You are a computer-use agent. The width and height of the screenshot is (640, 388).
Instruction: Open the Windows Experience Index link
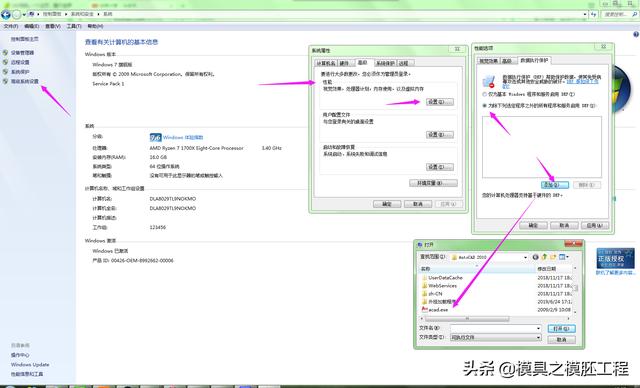[183, 137]
